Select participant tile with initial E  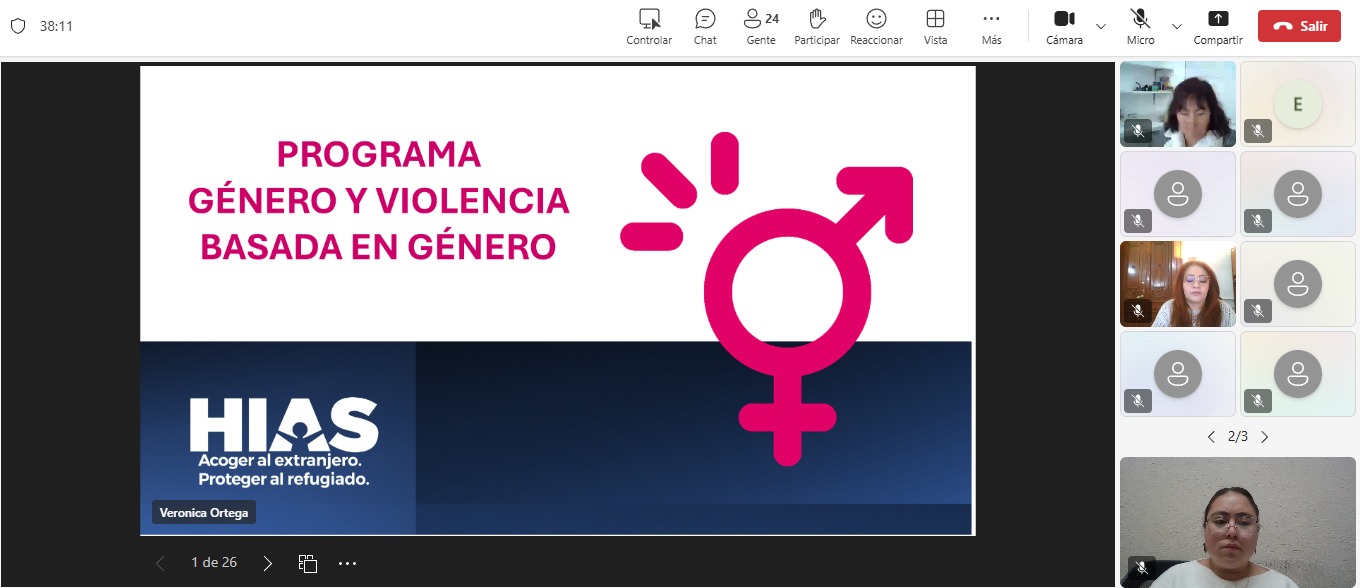(1297, 104)
